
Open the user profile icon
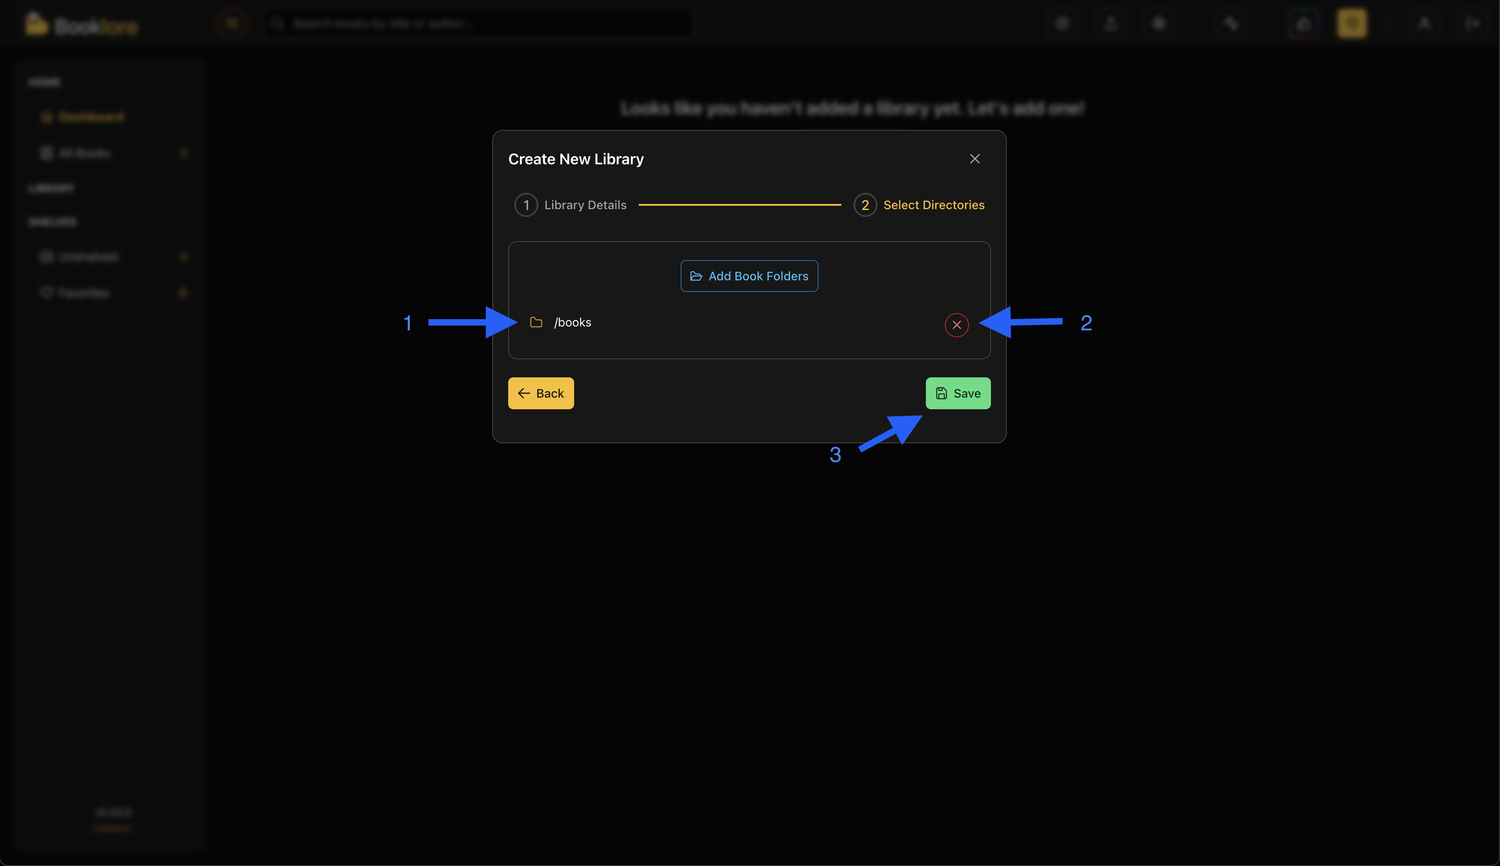1424,23
